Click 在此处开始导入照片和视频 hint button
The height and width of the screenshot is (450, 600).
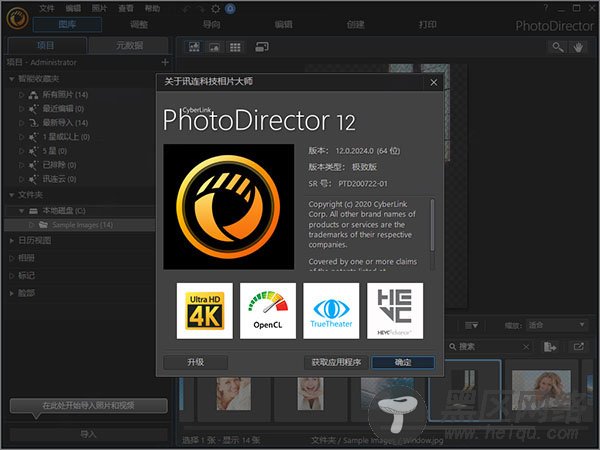(88, 406)
